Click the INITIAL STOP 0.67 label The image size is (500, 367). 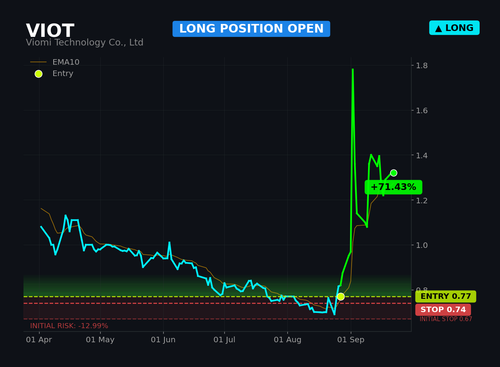click(x=446, y=319)
